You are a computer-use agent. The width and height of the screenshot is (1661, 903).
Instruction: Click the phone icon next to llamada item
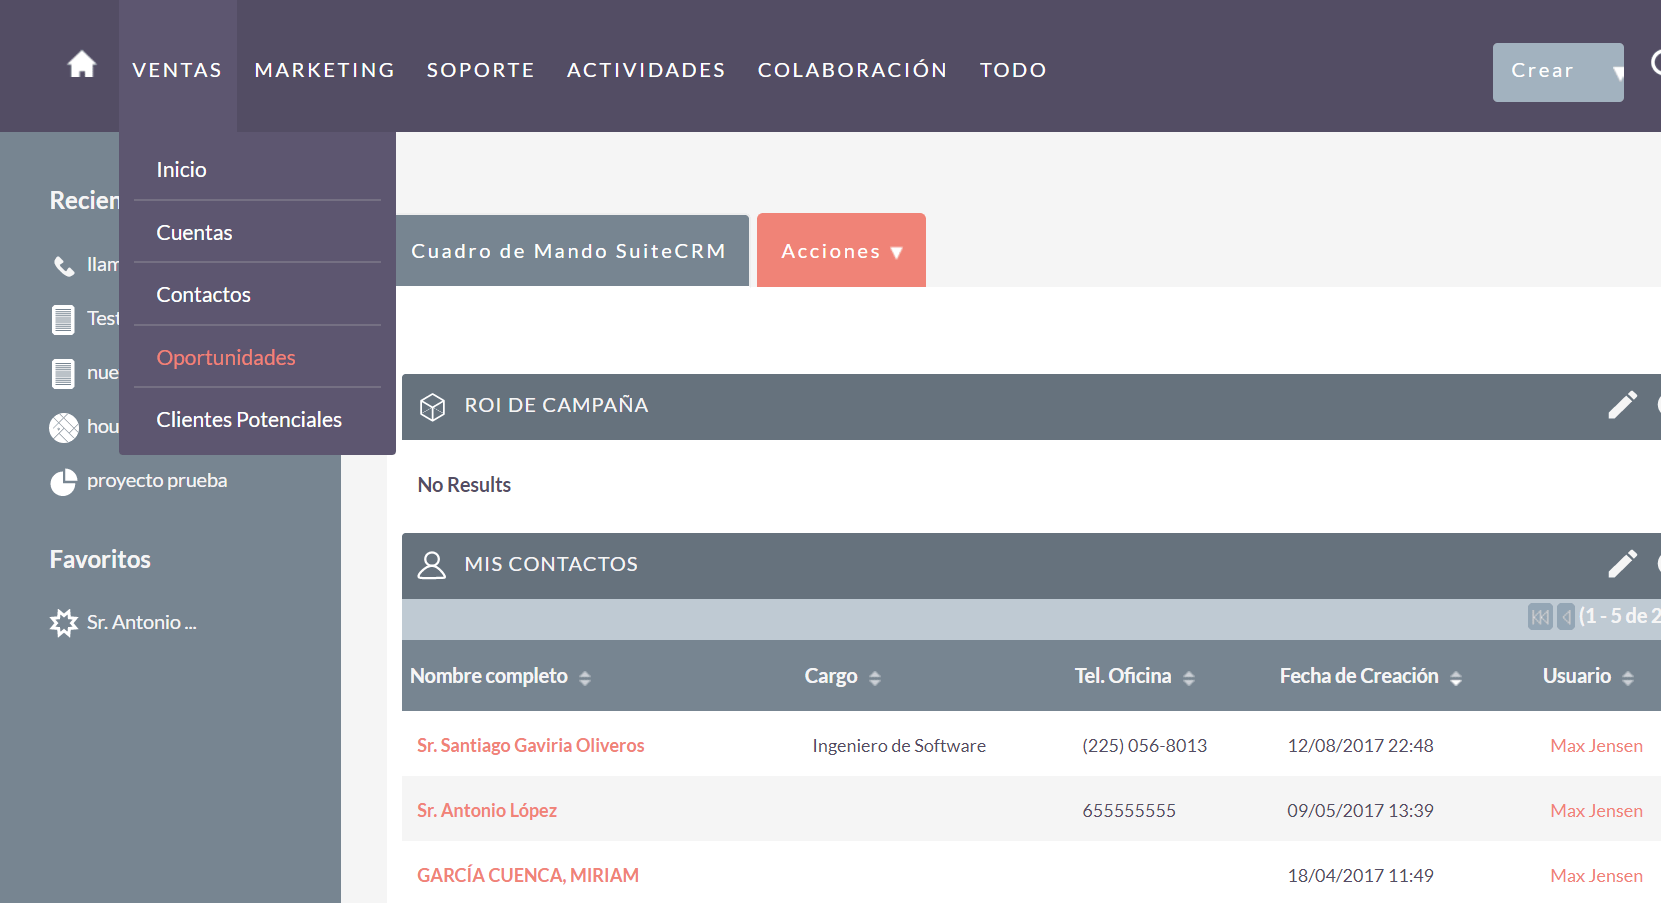point(62,264)
